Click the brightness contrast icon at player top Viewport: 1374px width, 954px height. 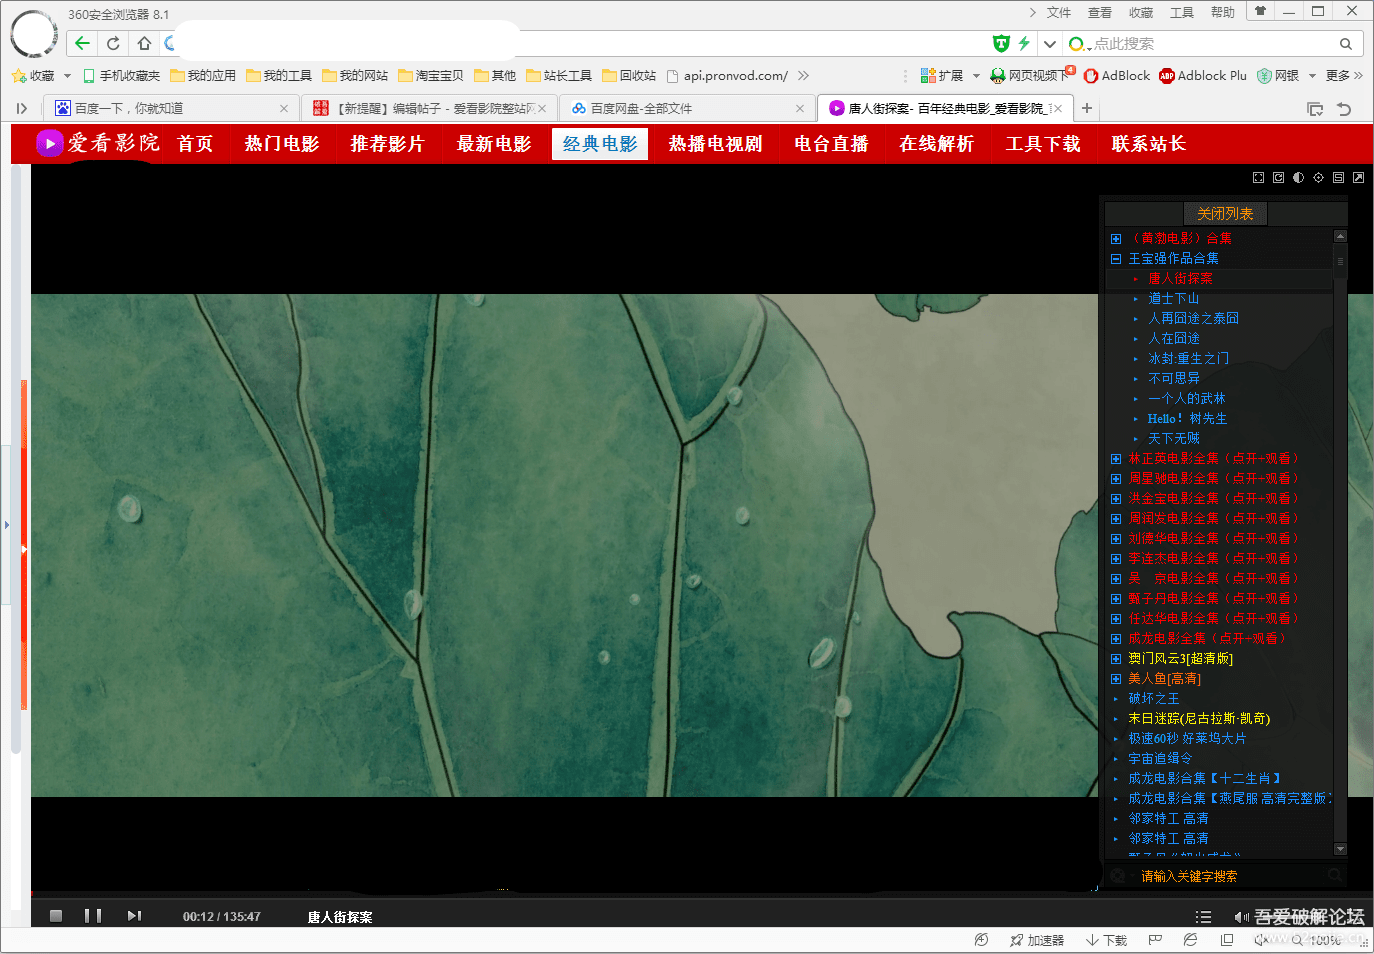(1298, 177)
